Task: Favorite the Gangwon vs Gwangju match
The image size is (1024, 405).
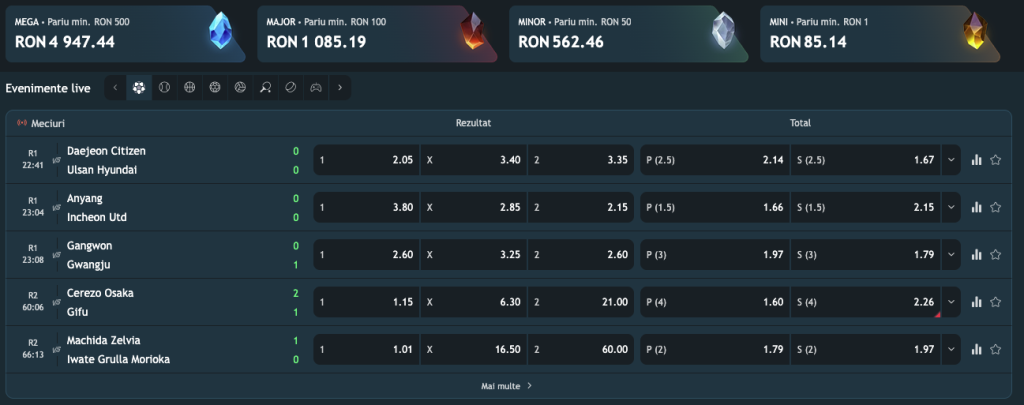Action: pyautogui.click(x=995, y=255)
